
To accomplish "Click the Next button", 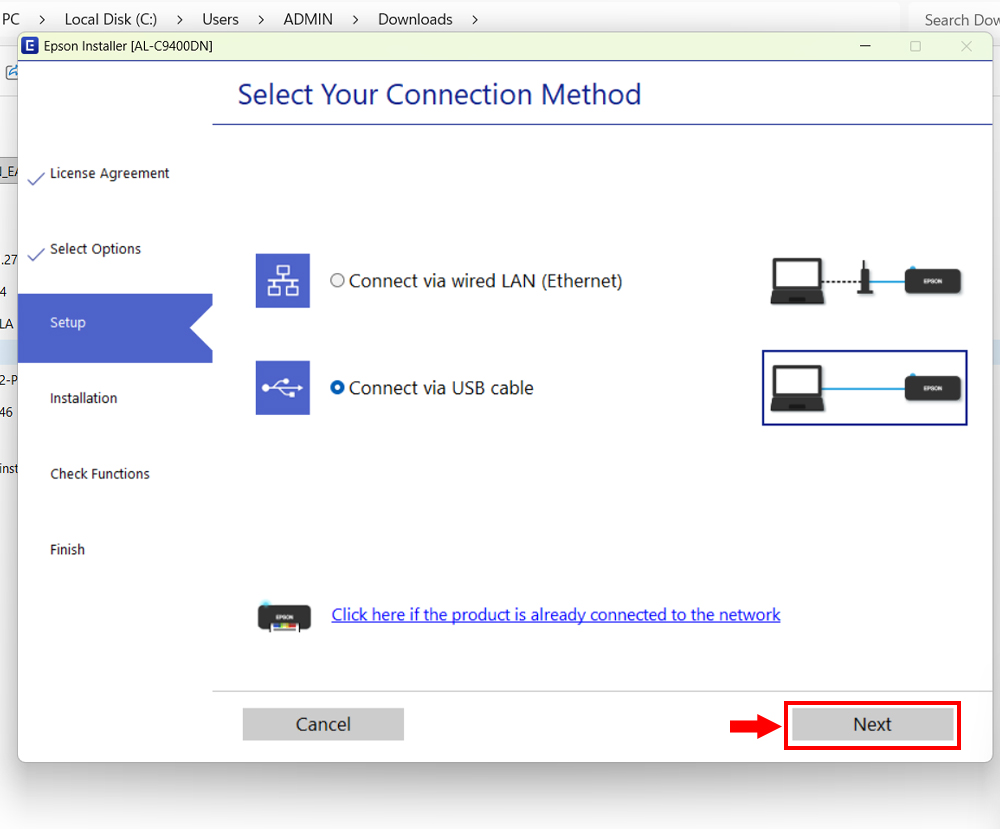I will point(872,724).
